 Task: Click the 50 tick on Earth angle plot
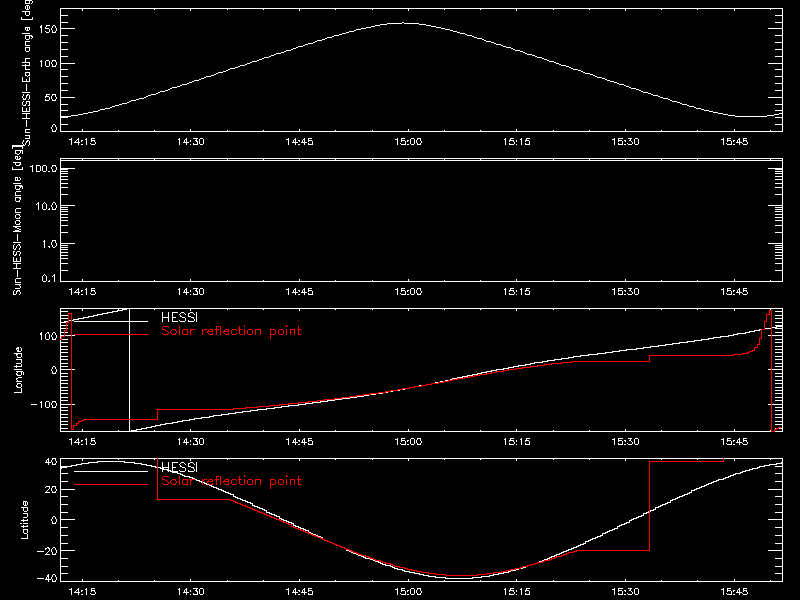(x=51, y=97)
